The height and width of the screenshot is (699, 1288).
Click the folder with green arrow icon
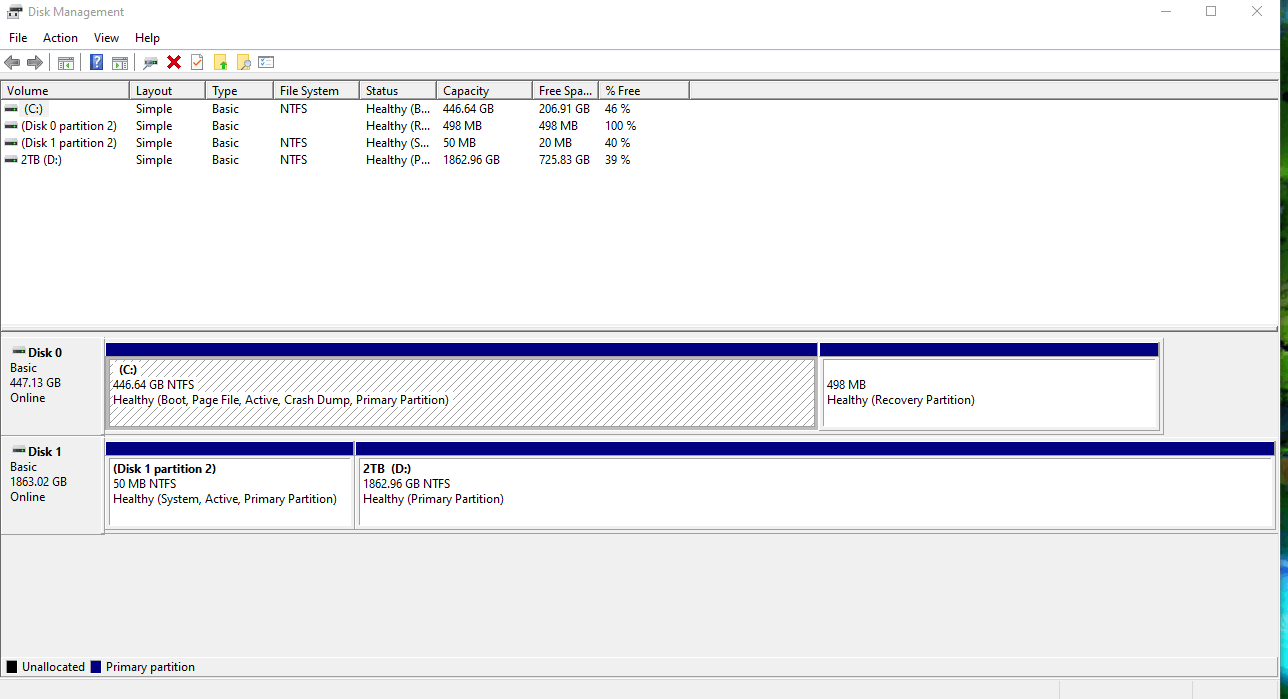[220, 62]
